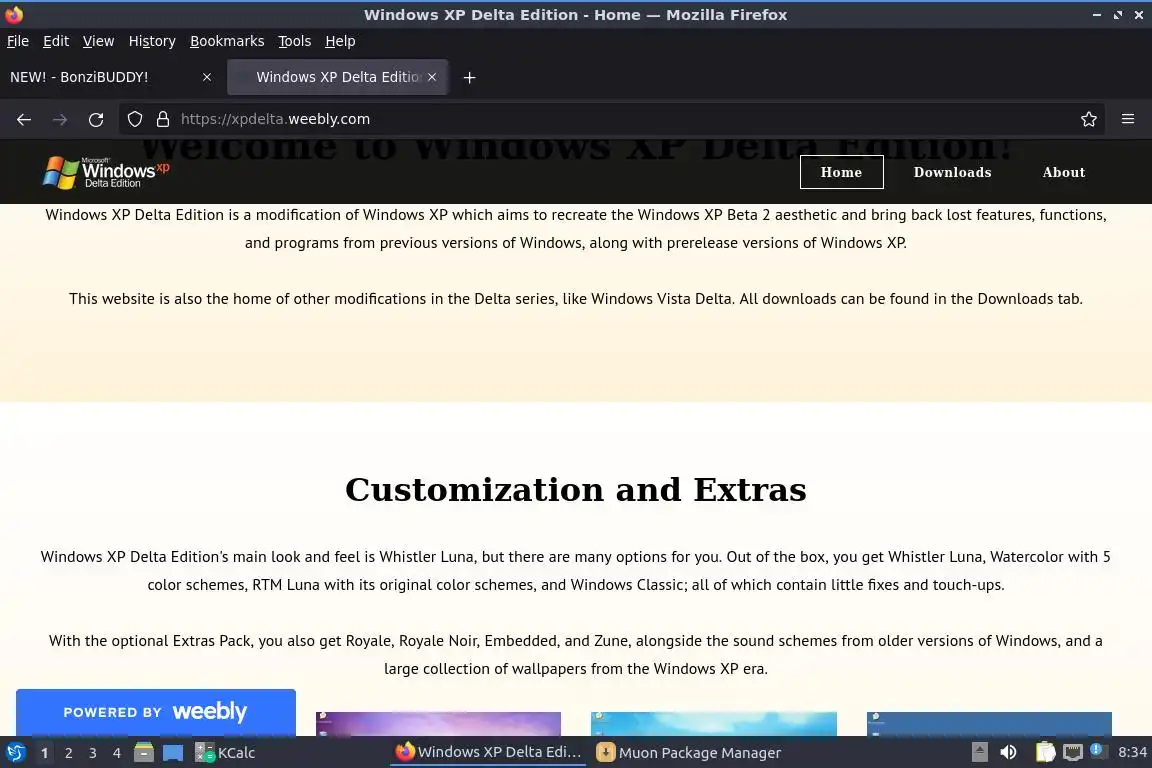Click the Firefox logo in title bar
Image resolution: width=1152 pixels, height=768 pixels.
pyautogui.click(x=14, y=15)
